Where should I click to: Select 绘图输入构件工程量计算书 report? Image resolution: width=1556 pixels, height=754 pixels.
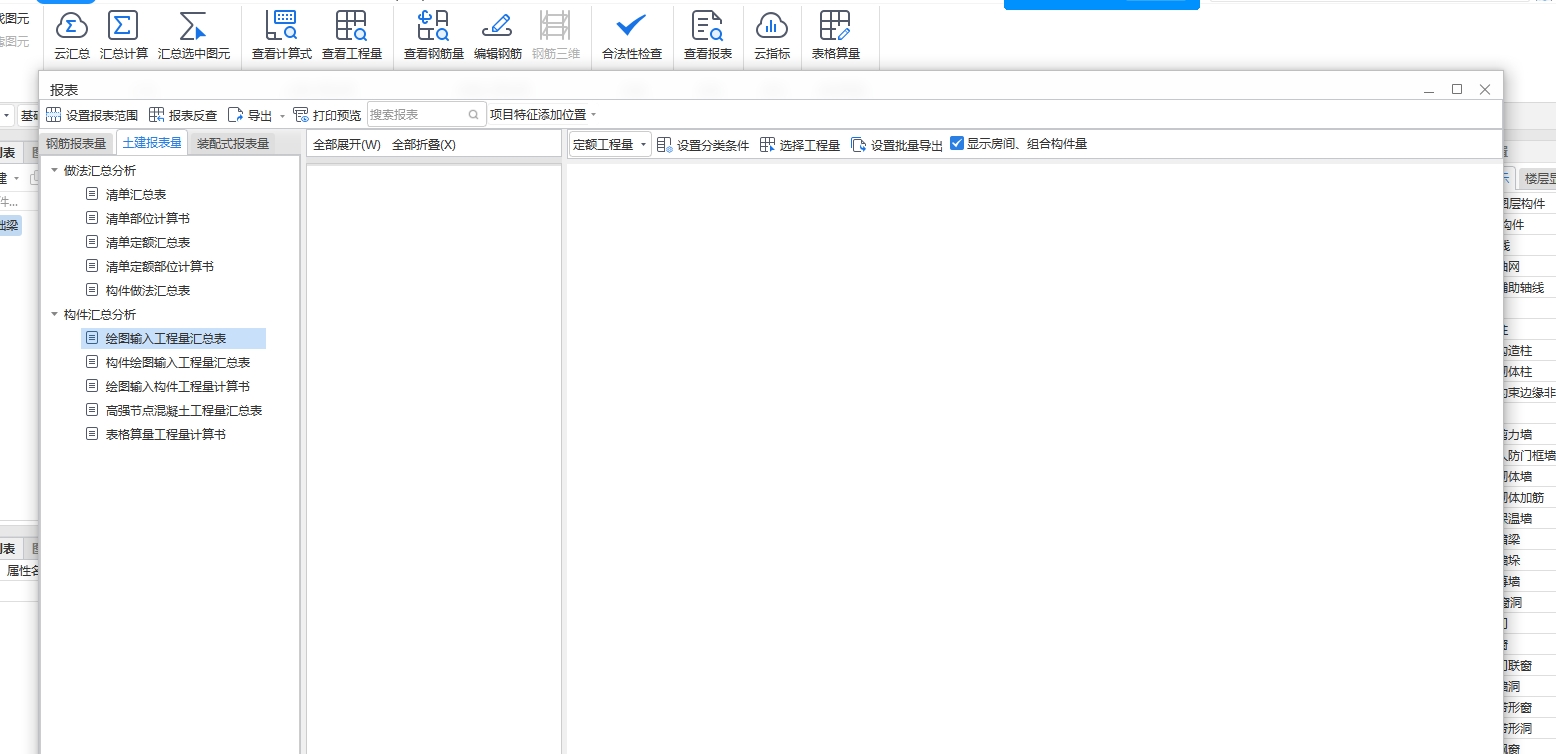tap(178, 387)
